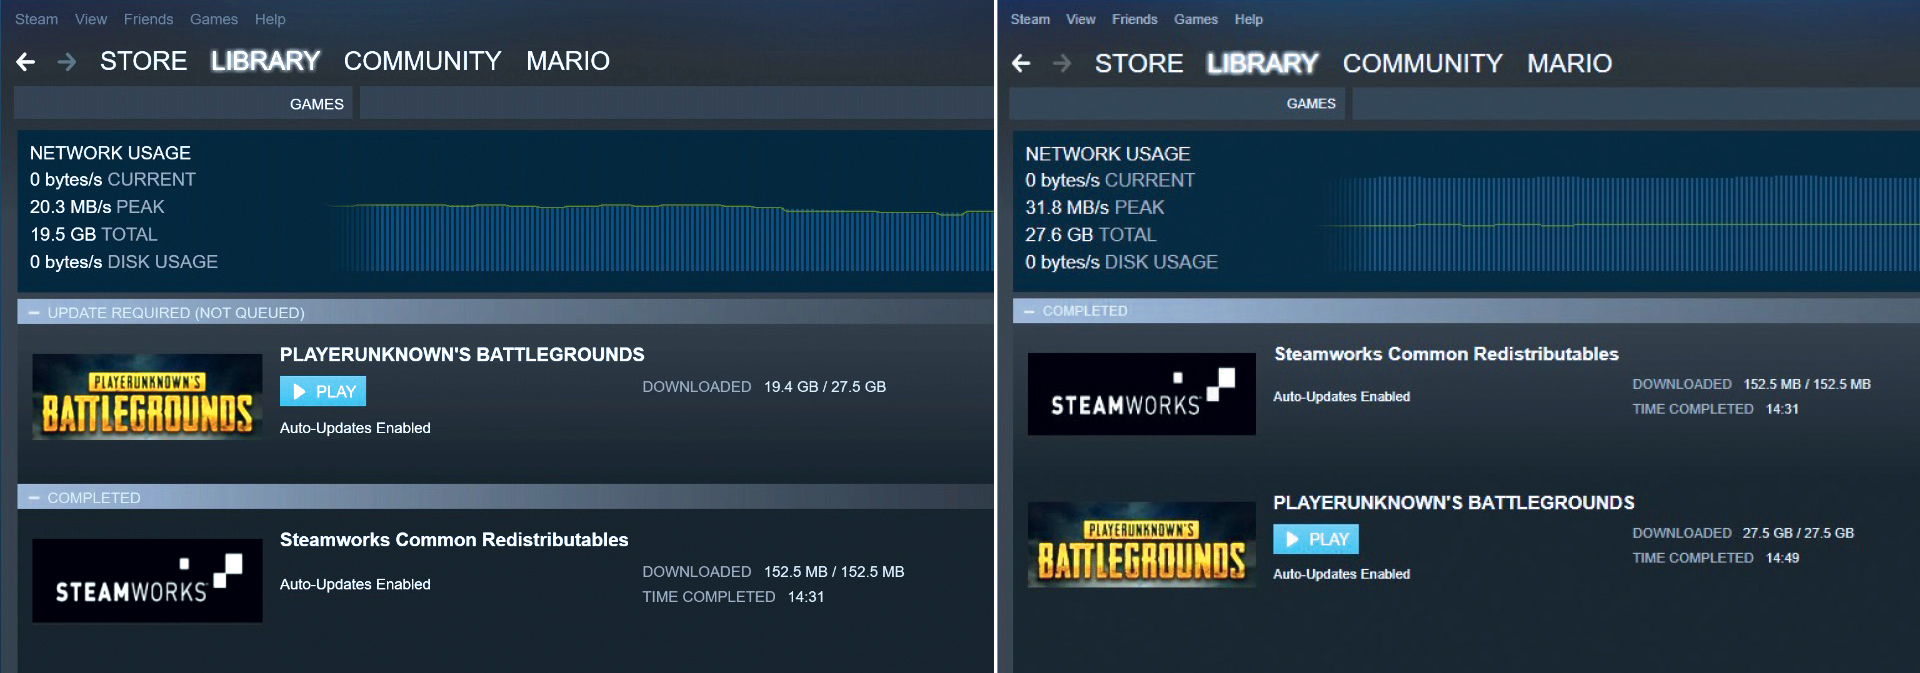This screenshot has height=673, width=1920.
Task: Click the forward arrow in the right Steam window
Action: pyautogui.click(x=1062, y=64)
